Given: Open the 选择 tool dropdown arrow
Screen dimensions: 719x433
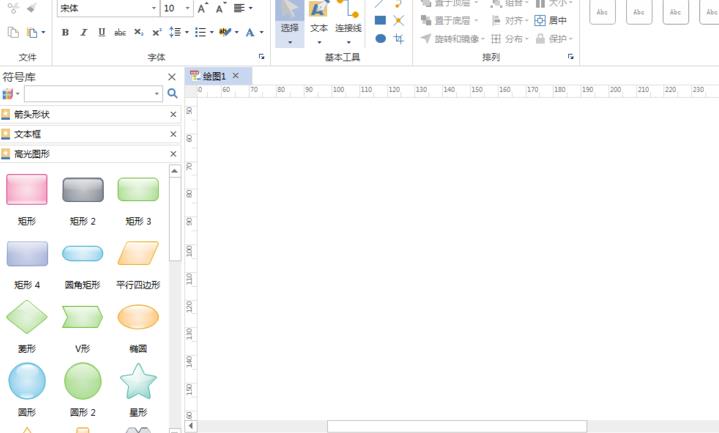Looking at the screenshot, I should pyautogui.click(x=290, y=42).
